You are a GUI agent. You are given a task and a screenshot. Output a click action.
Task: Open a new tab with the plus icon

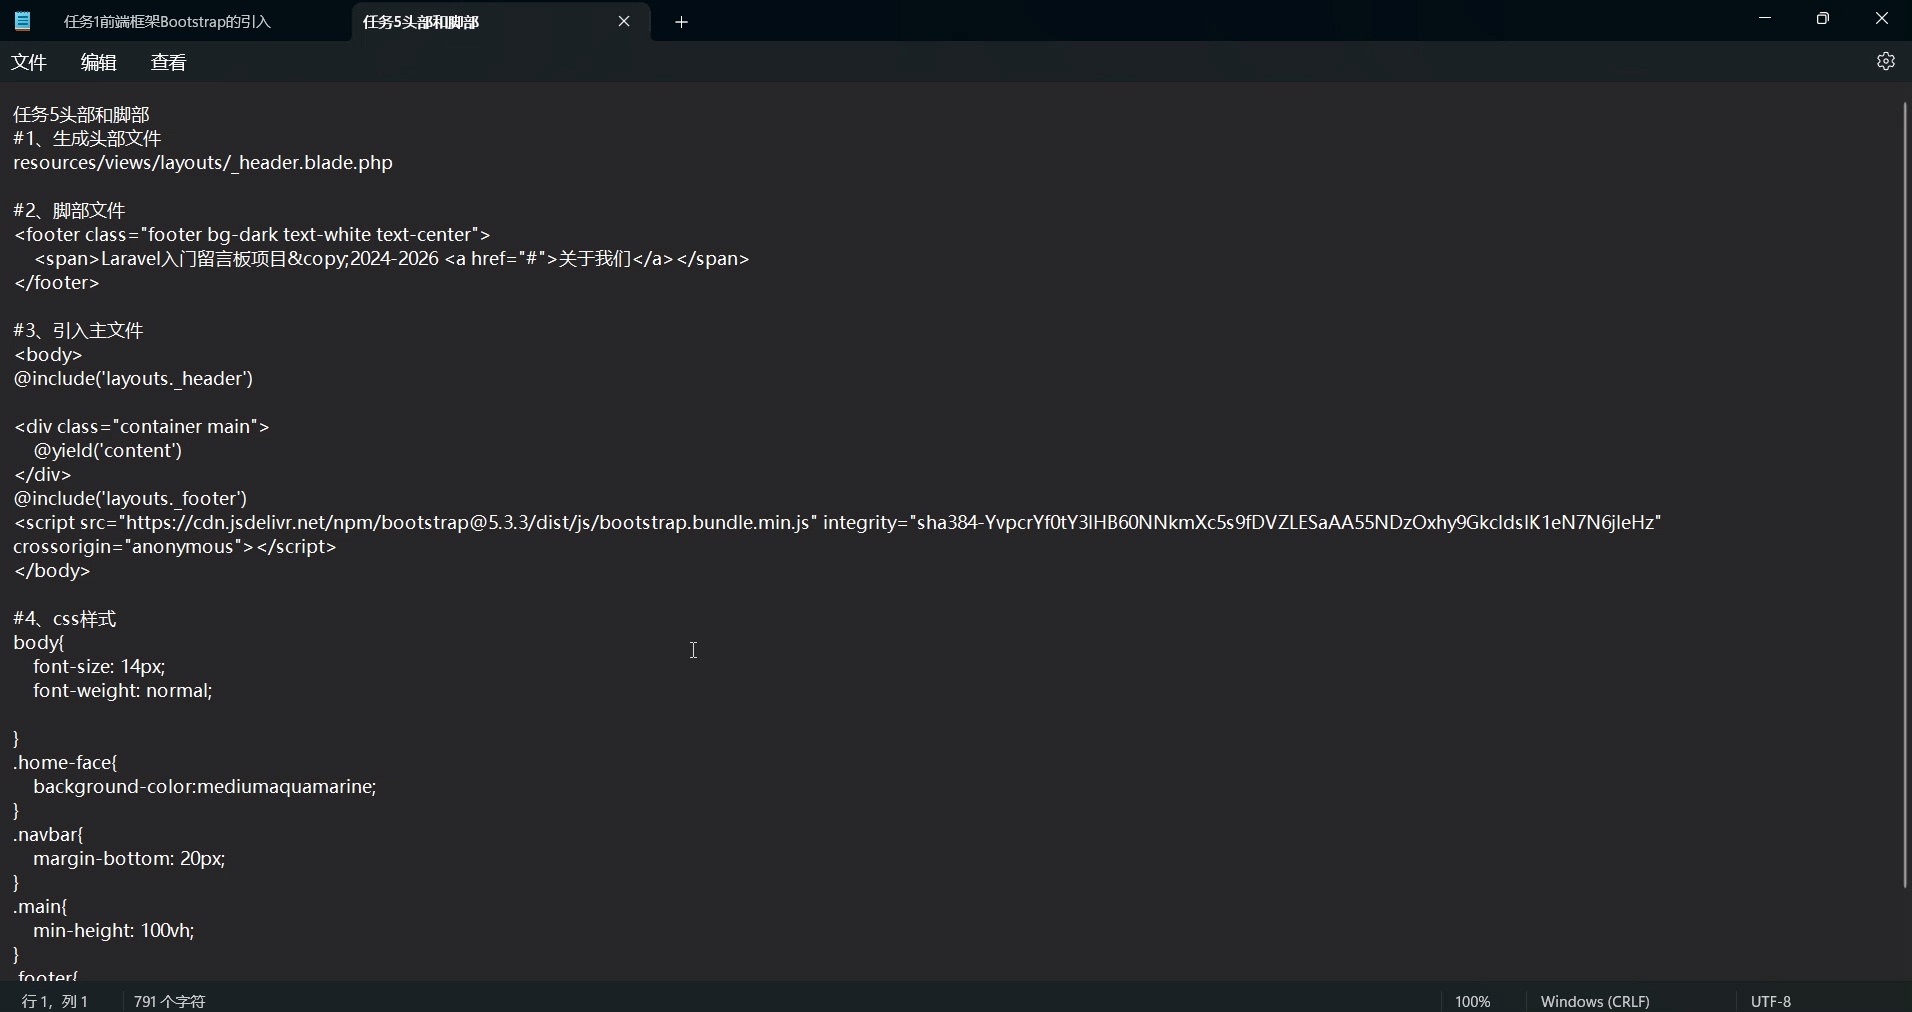683,21
